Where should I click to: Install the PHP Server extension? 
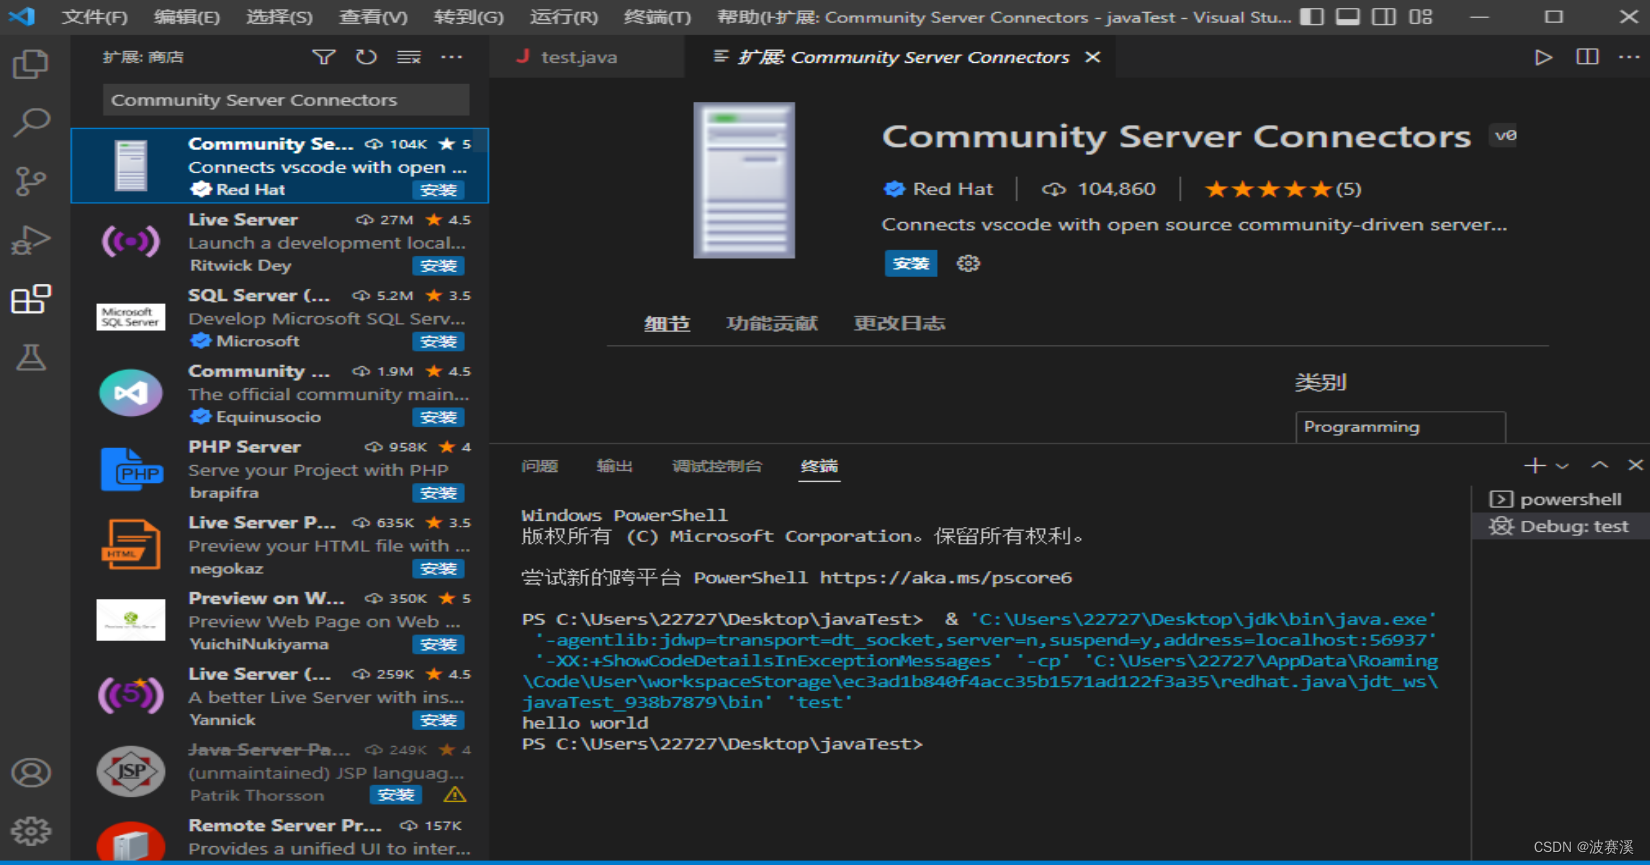[x=438, y=493]
